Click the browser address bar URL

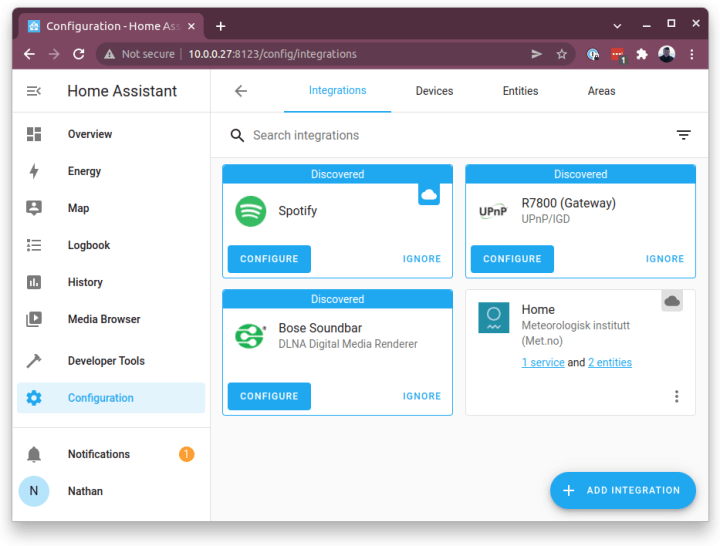[272, 54]
